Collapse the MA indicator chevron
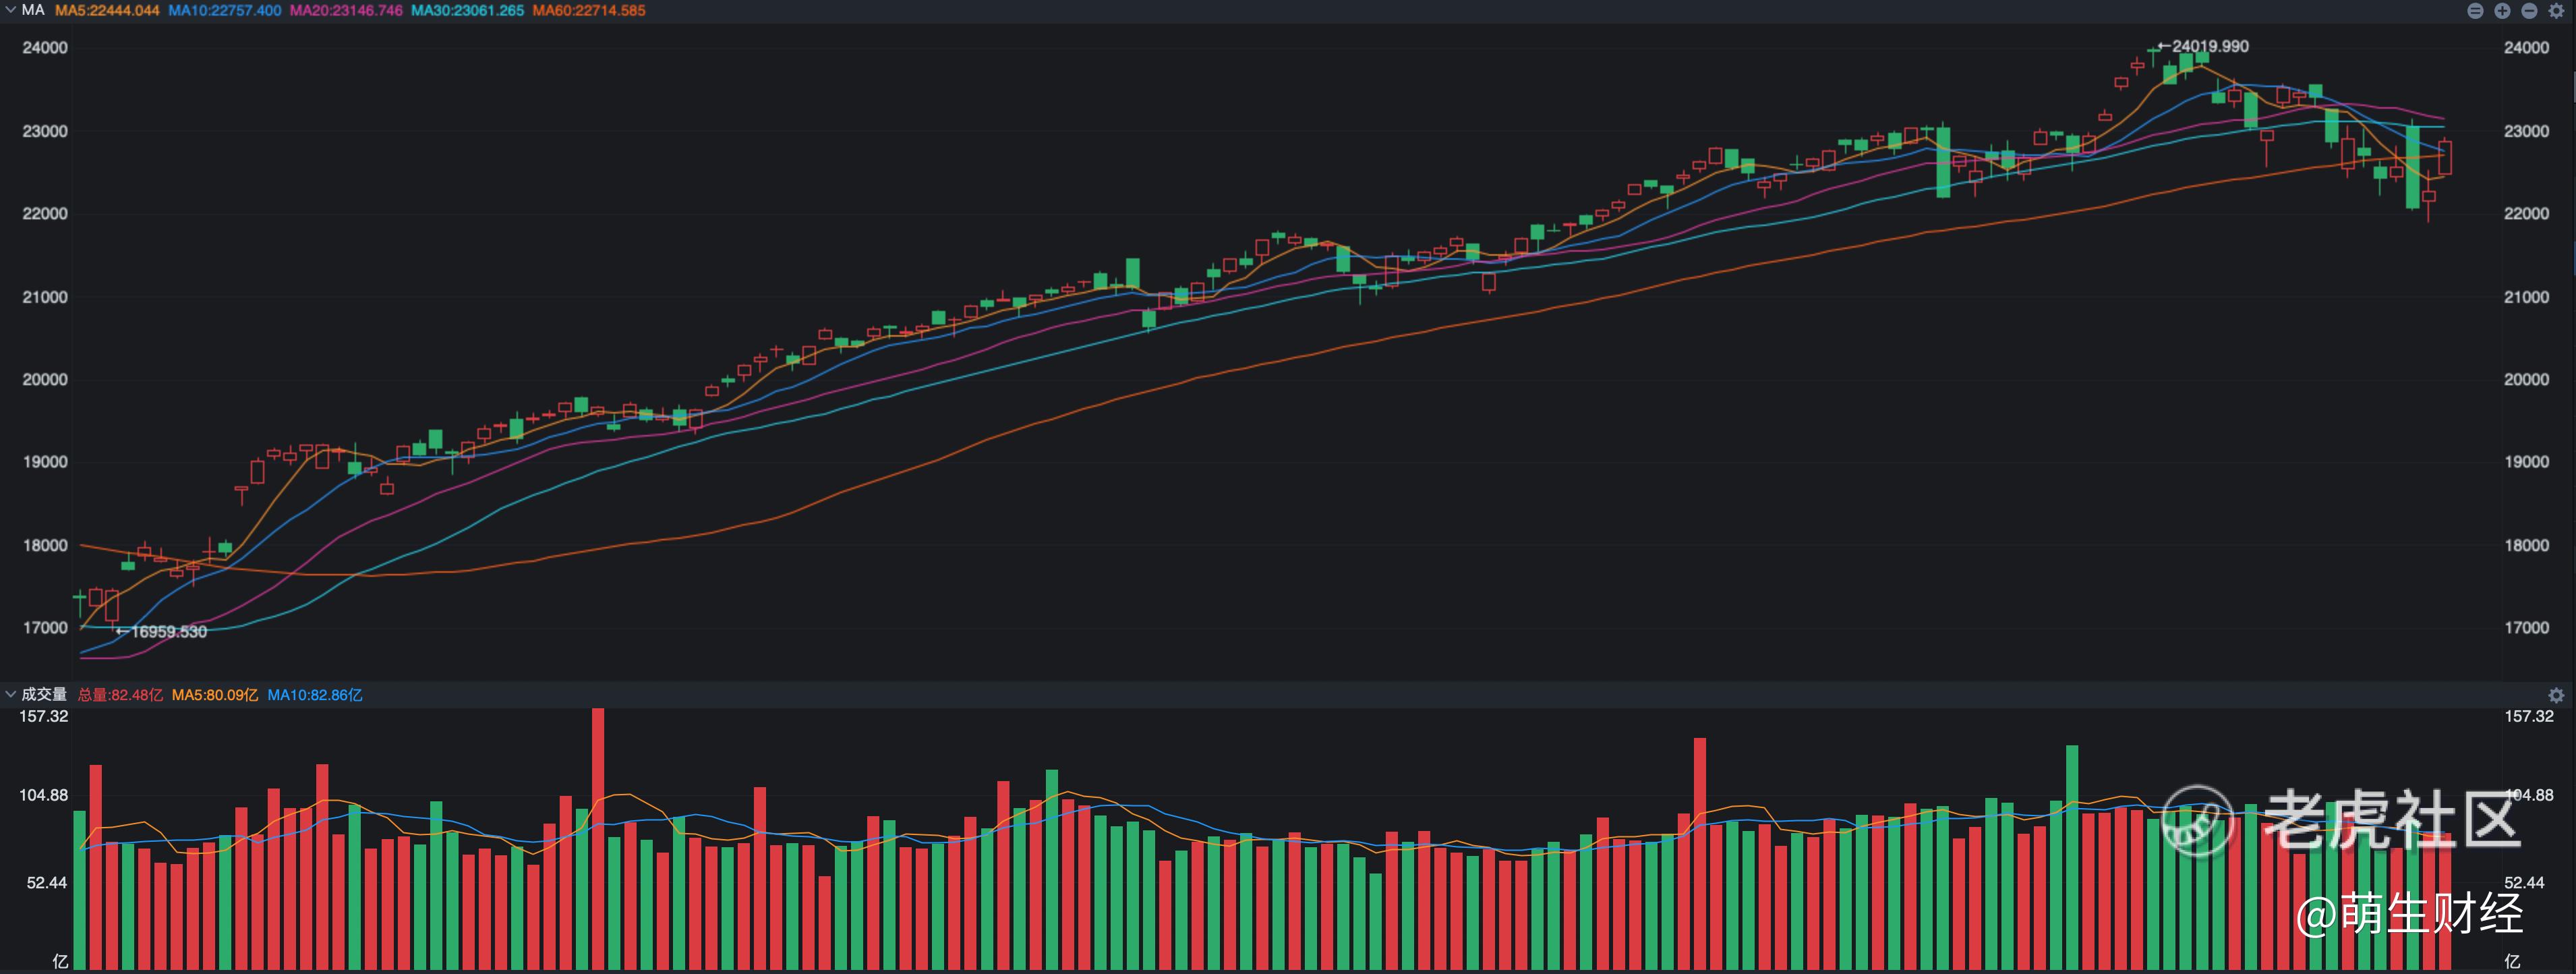The height and width of the screenshot is (974, 2576). click(x=10, y=10)
